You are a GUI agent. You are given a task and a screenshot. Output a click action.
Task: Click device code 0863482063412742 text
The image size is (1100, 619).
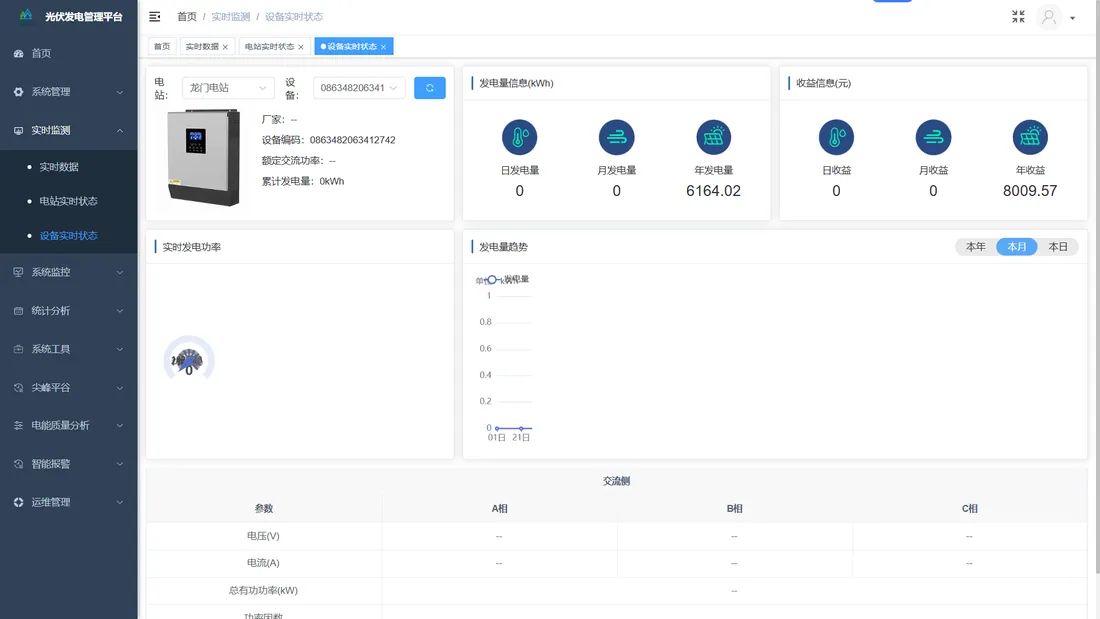tap(353, 140)
